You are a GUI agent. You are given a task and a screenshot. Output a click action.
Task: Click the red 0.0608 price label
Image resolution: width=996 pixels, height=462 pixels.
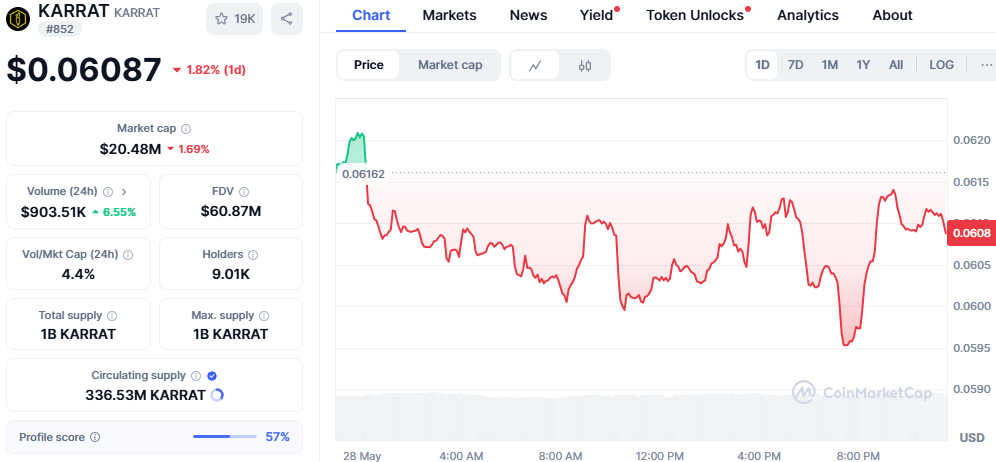tap(971, 233)
